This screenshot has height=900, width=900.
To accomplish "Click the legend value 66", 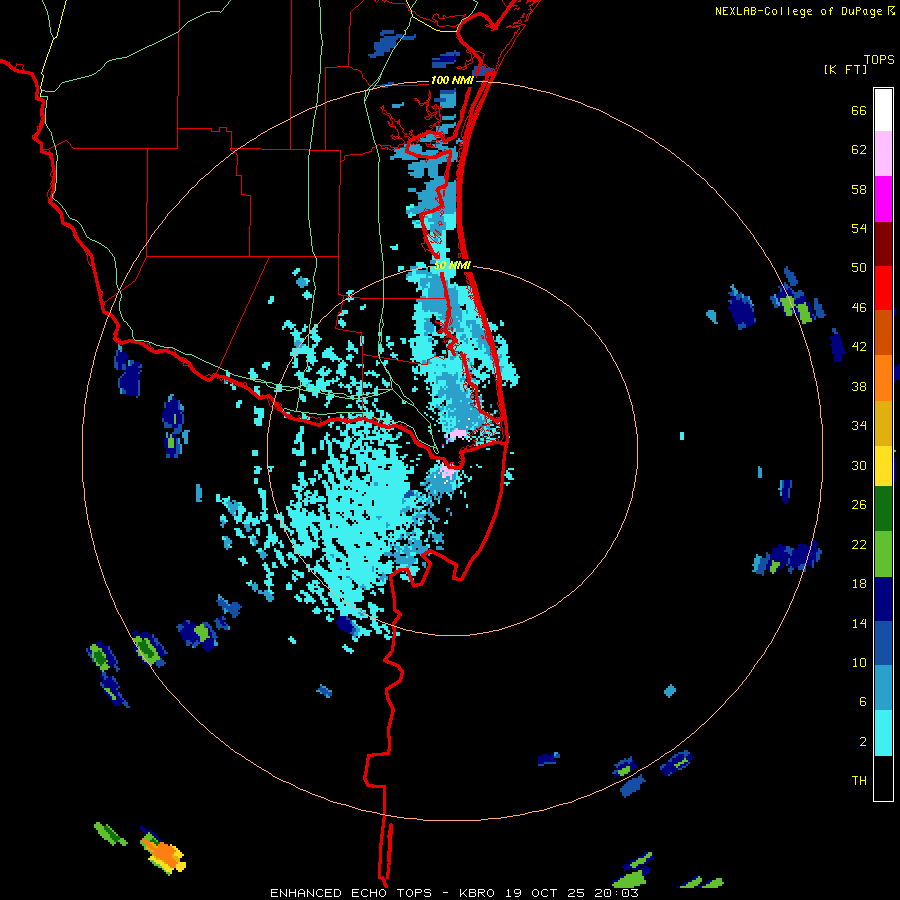I will pyautogui.click(x=859, y=111).
